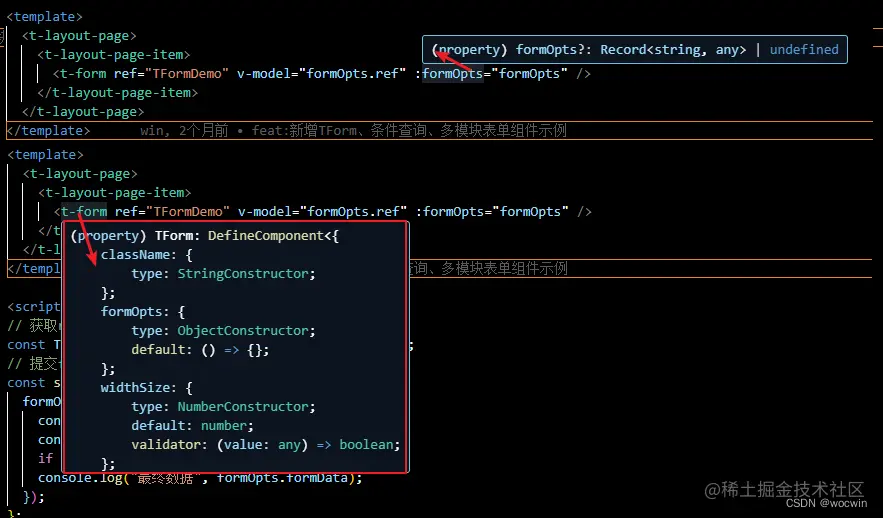883x518 pixels.
Task: Click 'Record<string, any>' in the tooltip
Action: pos(673,50)
